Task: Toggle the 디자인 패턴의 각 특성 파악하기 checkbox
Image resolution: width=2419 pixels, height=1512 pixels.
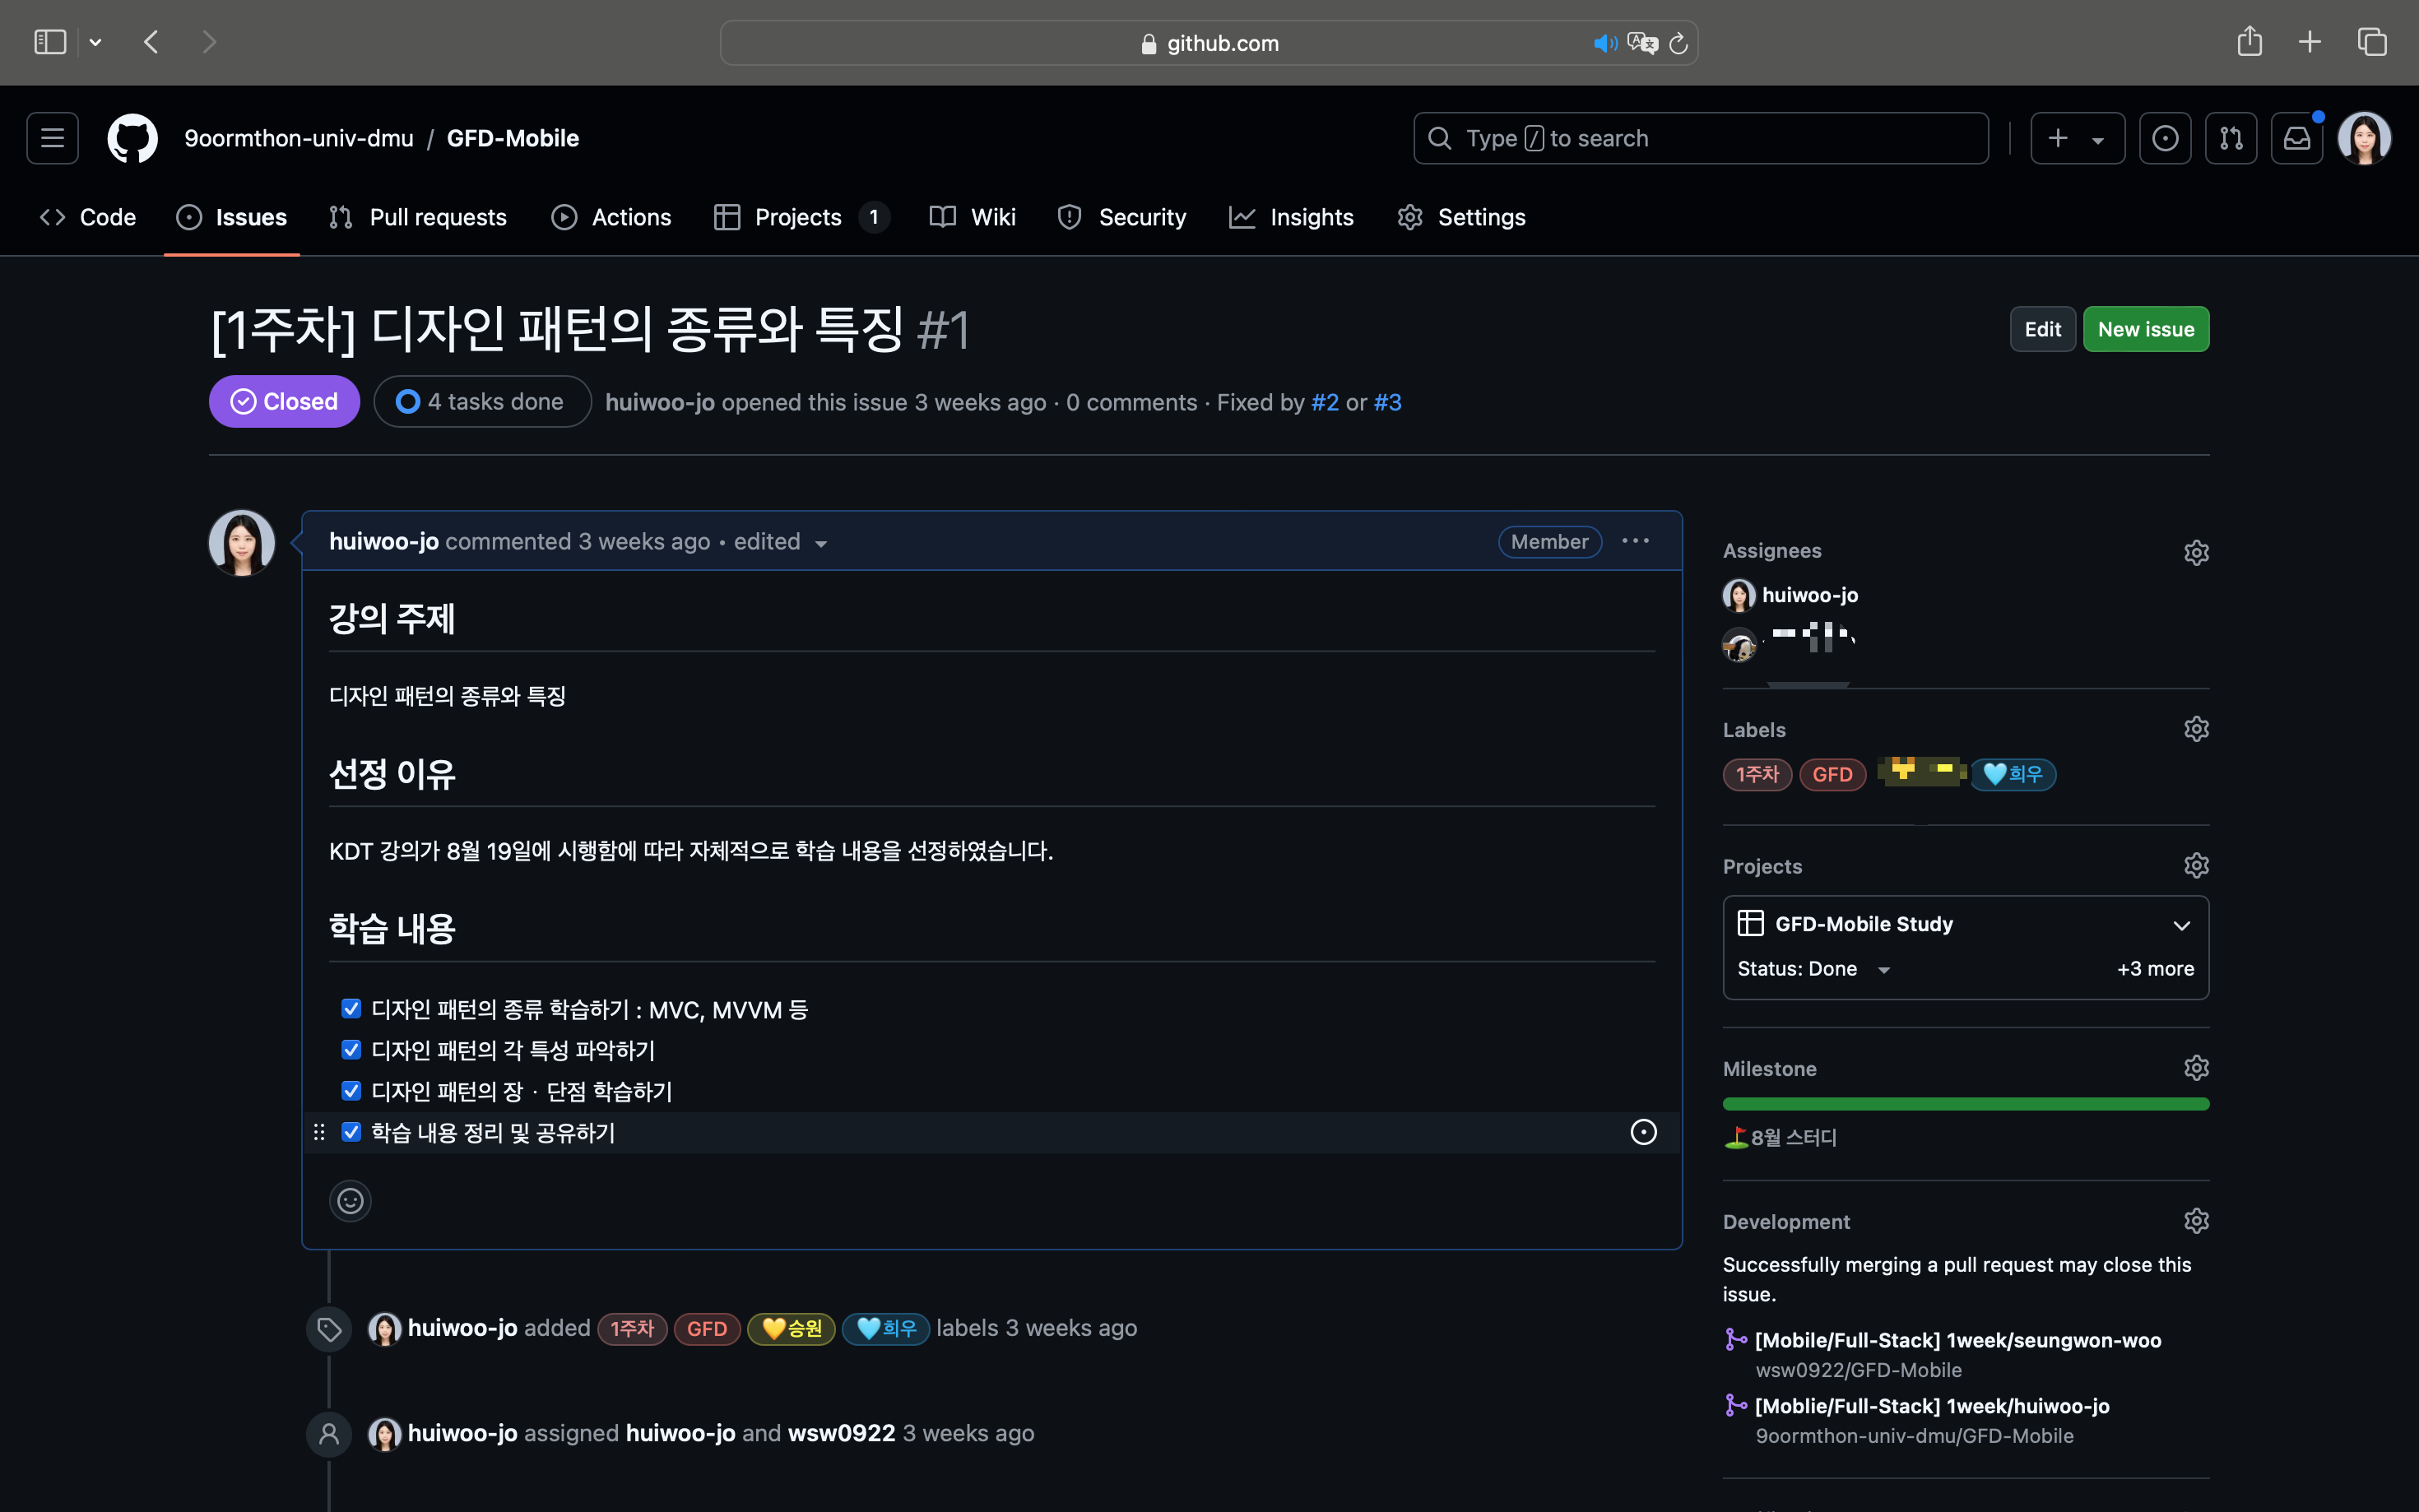Action: (351, 1050)
